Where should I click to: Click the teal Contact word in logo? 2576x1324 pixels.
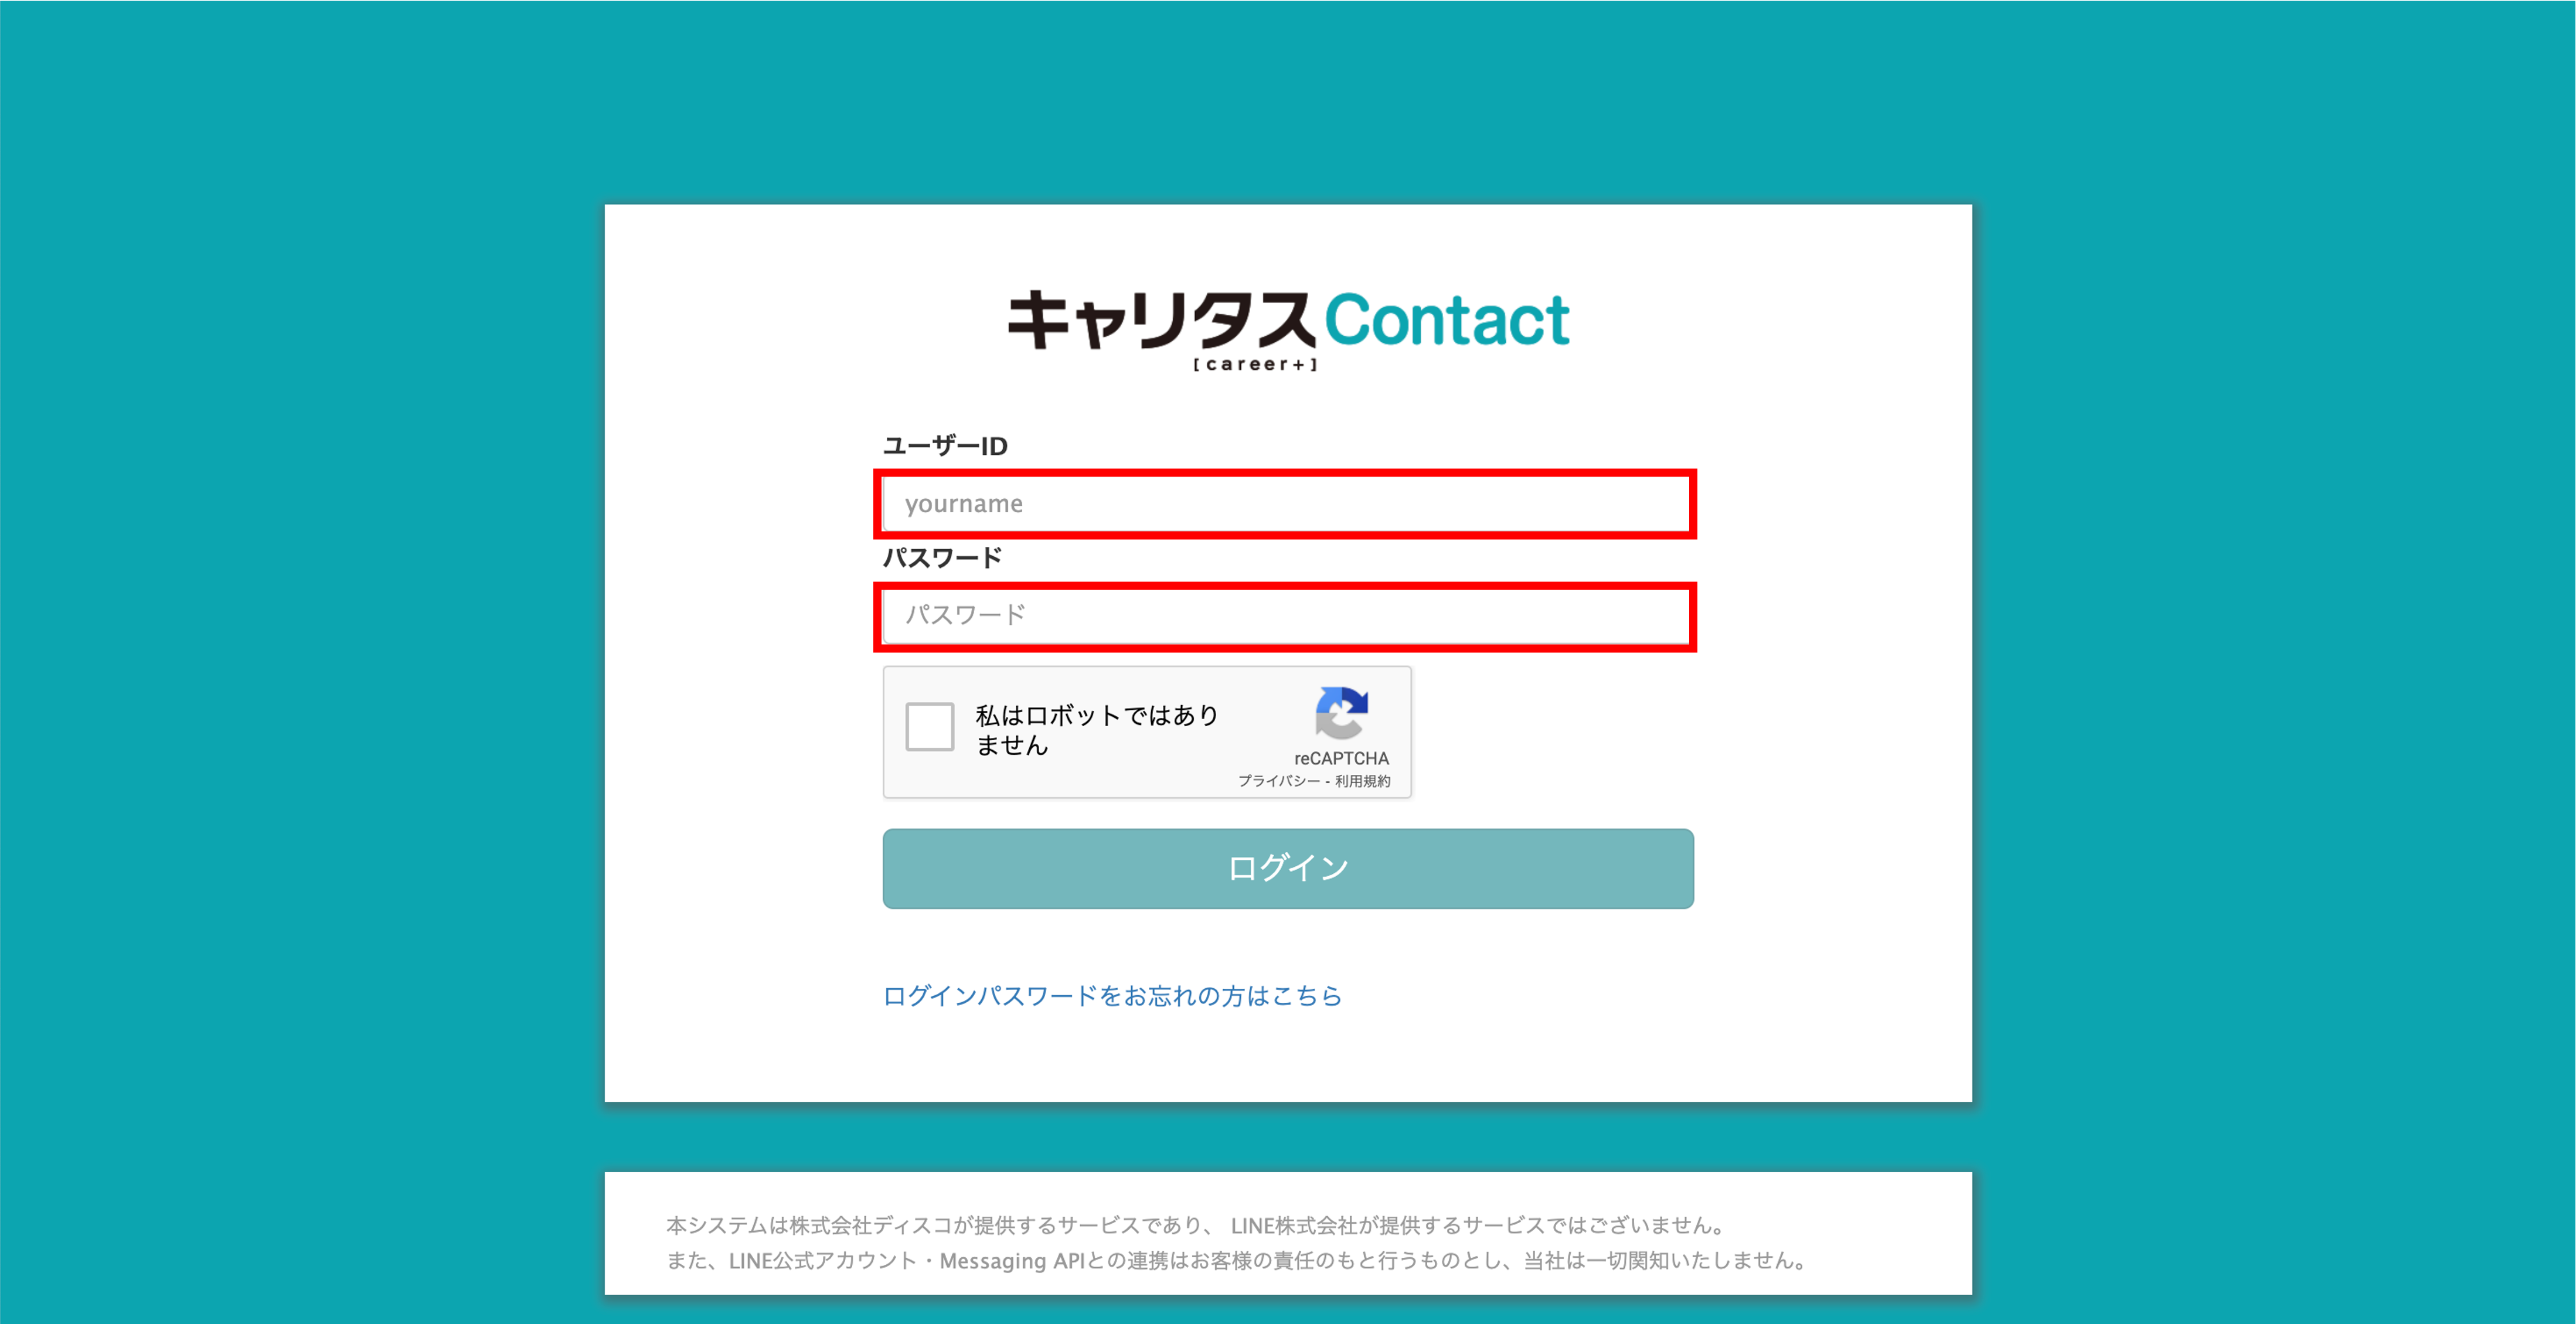pos(1447,320)
